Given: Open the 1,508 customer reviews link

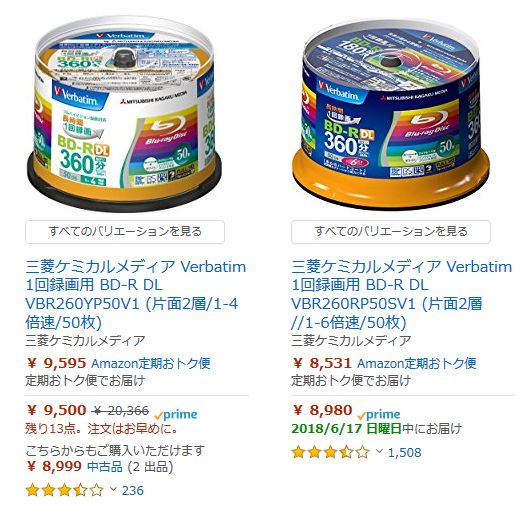Looking at the screenshot, I should (404, 452).
